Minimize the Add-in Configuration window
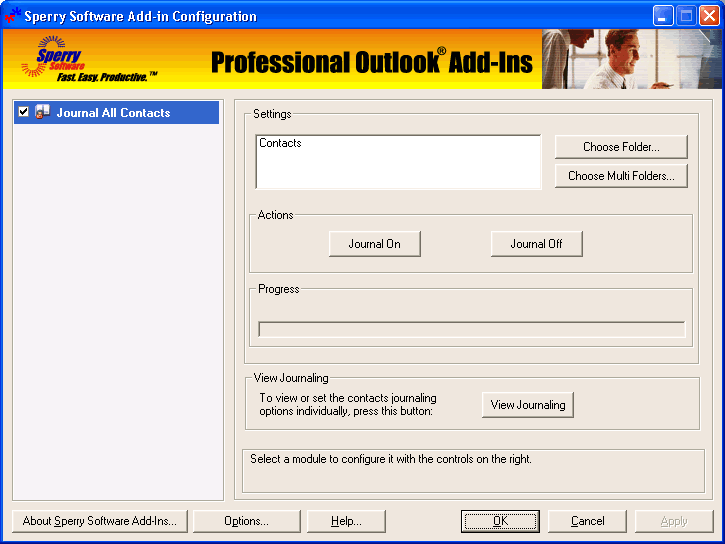This screenshot has width=725, height=544. coord(663,16)
